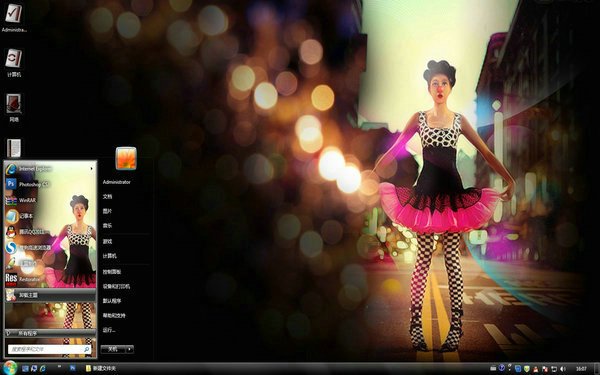Click the volume speaker tray icon

(x=563, y=368)
